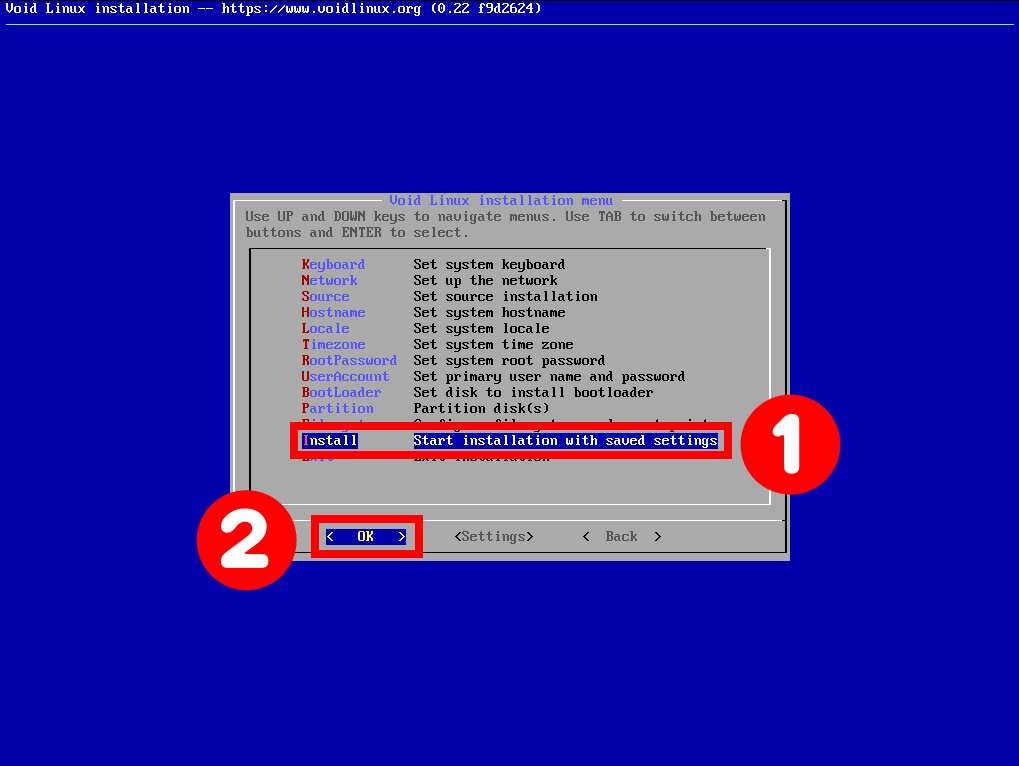Click the Back button
The width and height of the screenshot is (1019, 766).
point(622,537)
